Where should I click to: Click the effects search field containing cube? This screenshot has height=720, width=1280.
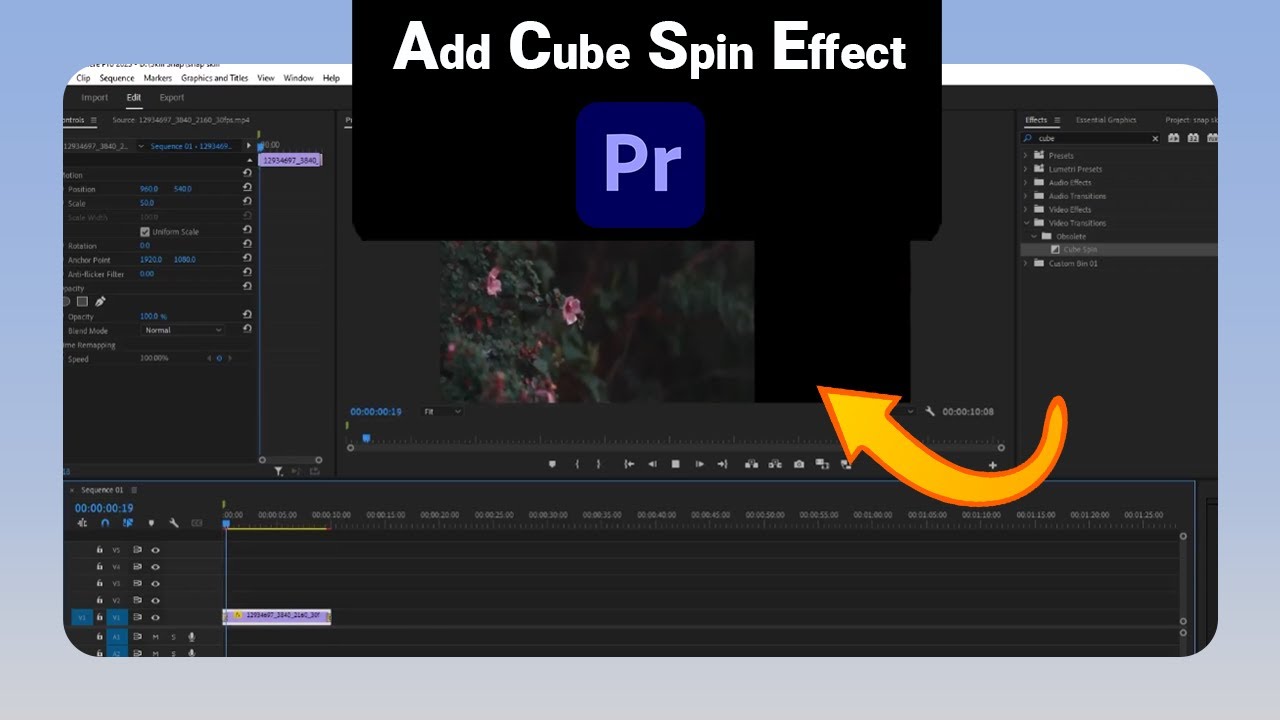click(1091, 139)
